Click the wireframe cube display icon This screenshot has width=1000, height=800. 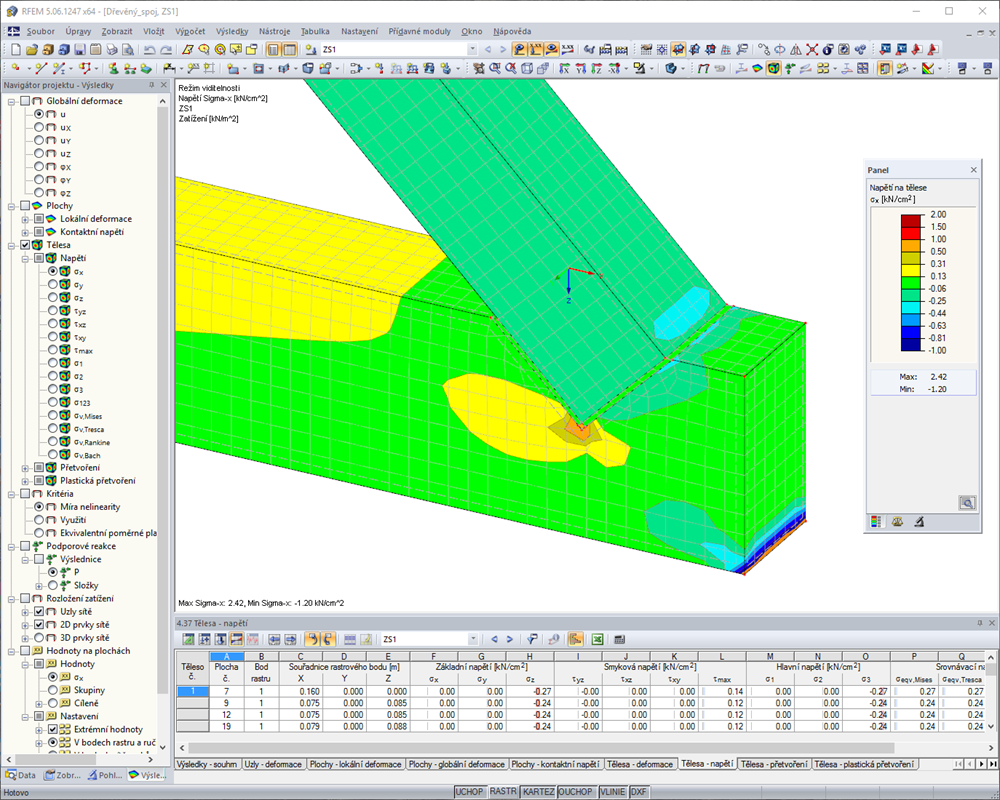pos(527,68)
